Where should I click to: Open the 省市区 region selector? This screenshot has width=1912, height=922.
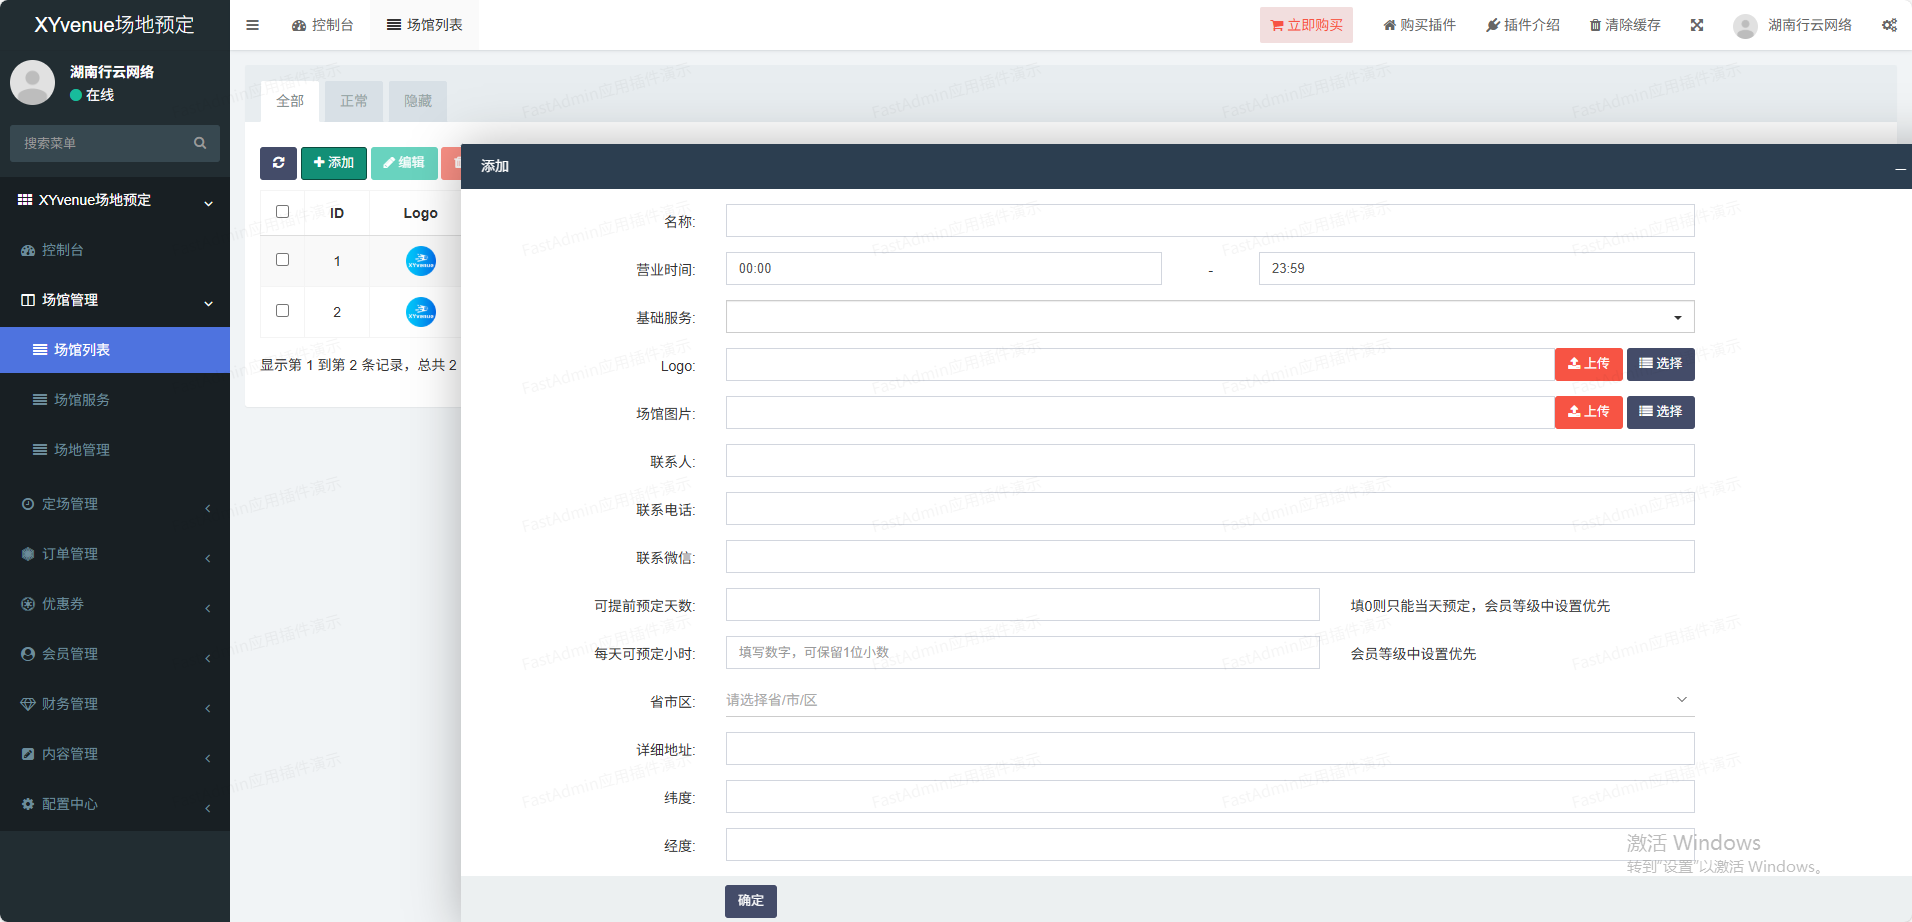(x=1209, y=700)
